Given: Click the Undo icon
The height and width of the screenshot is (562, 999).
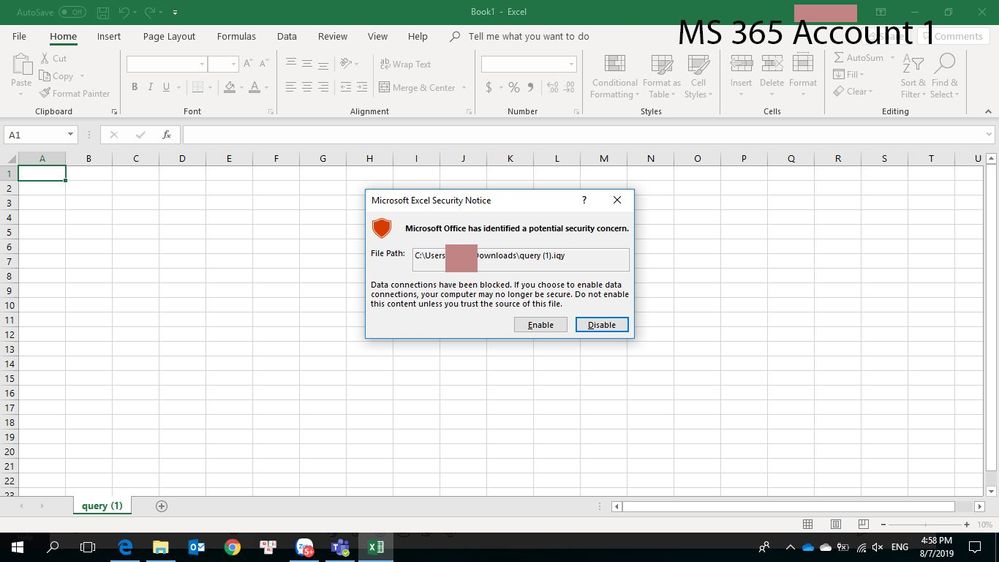Looking at the screenshot, I should coord(124,12).
